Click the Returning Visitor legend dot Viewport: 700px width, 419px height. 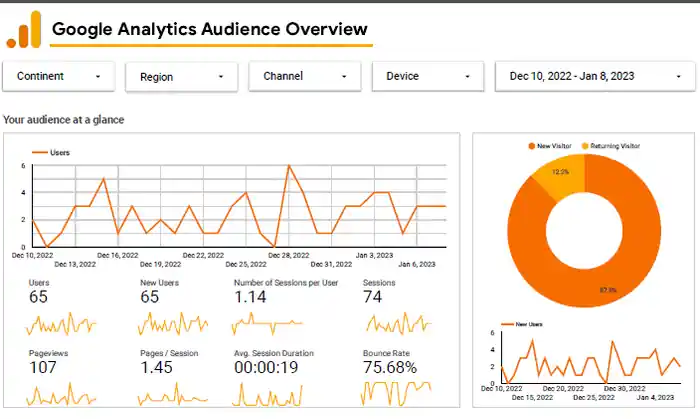pos(585,146)
